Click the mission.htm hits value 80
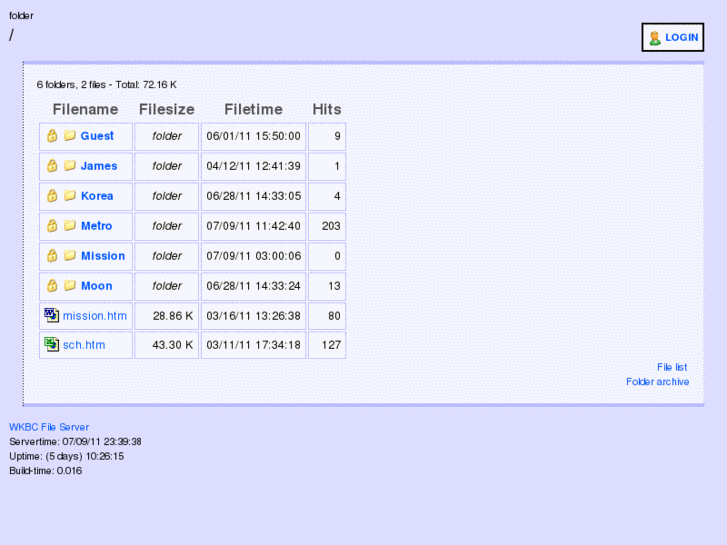 point(334,316)
